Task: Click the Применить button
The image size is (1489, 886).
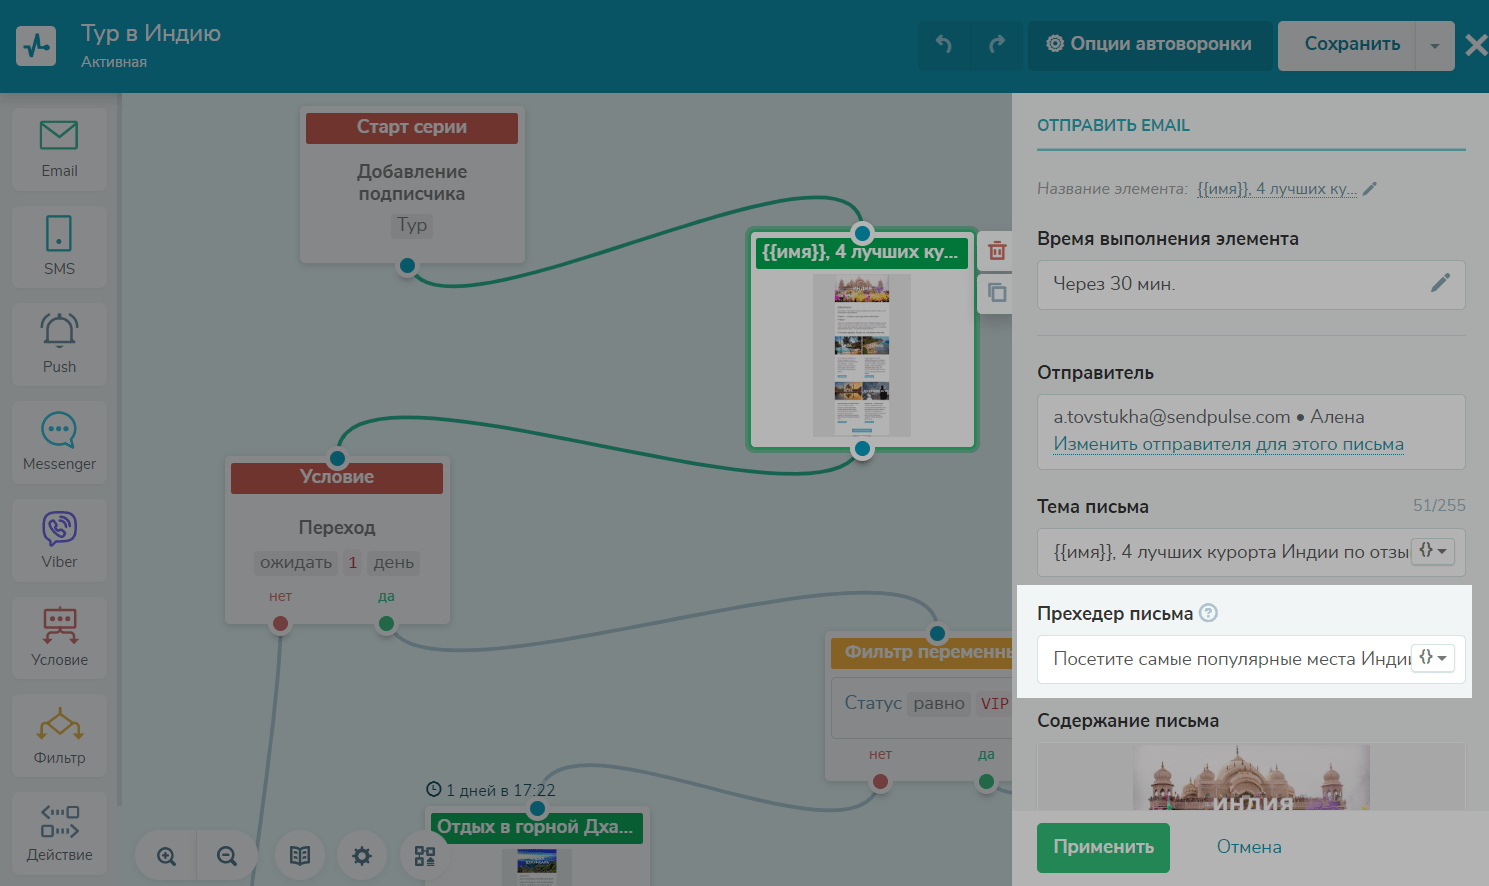Action: pos(1103,847)
